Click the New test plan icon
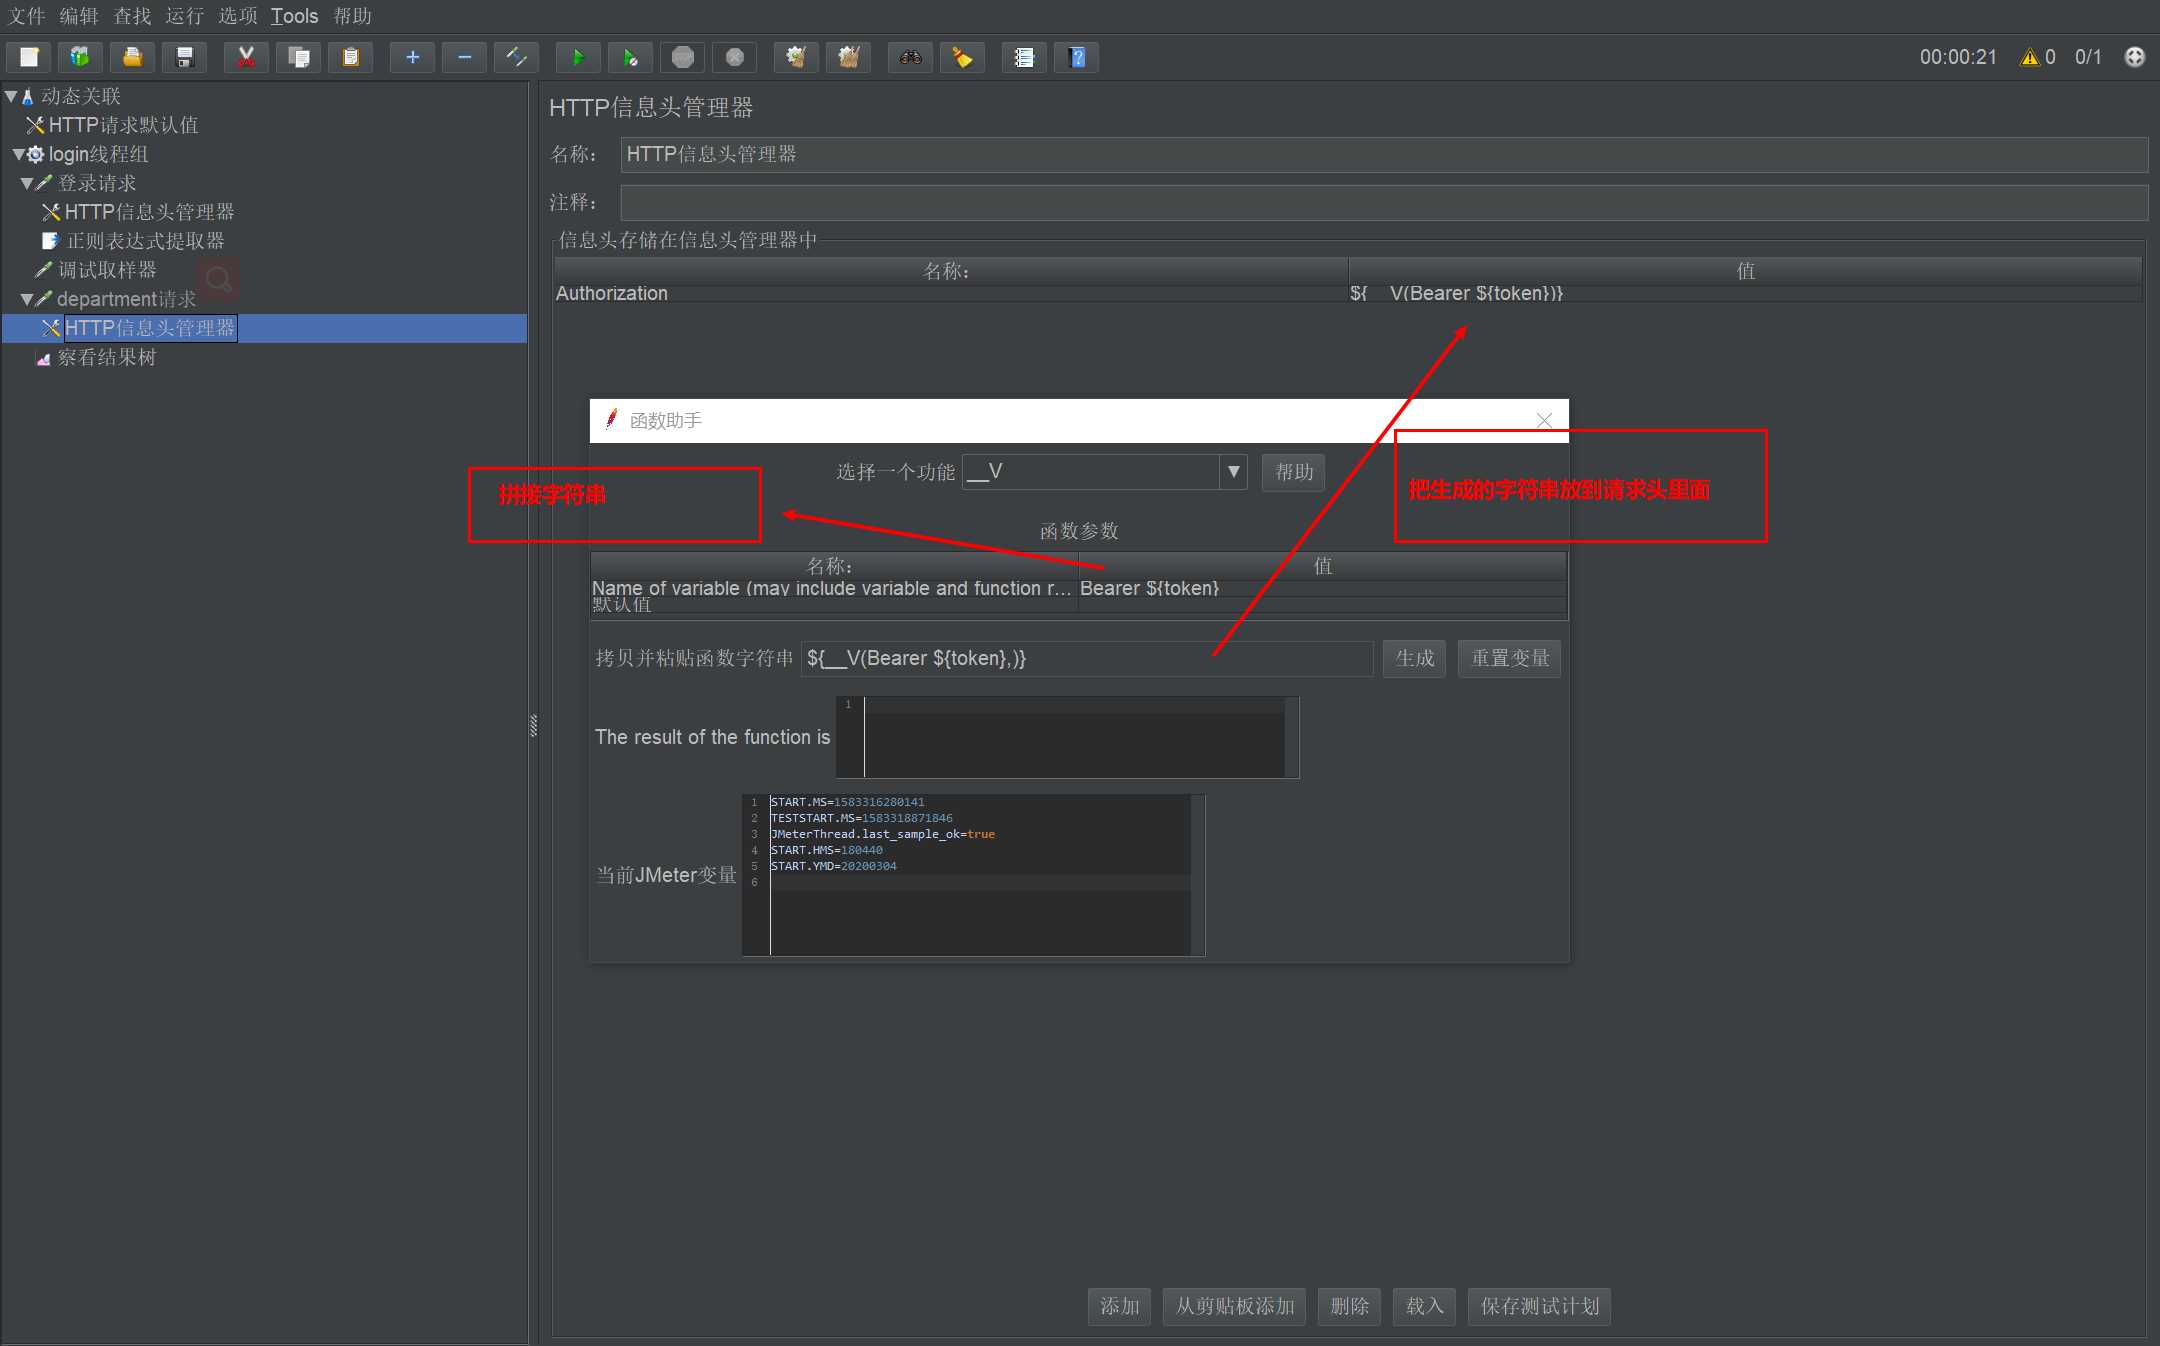Viewport: 2160px width, 1346px height. tap(29, 57)
